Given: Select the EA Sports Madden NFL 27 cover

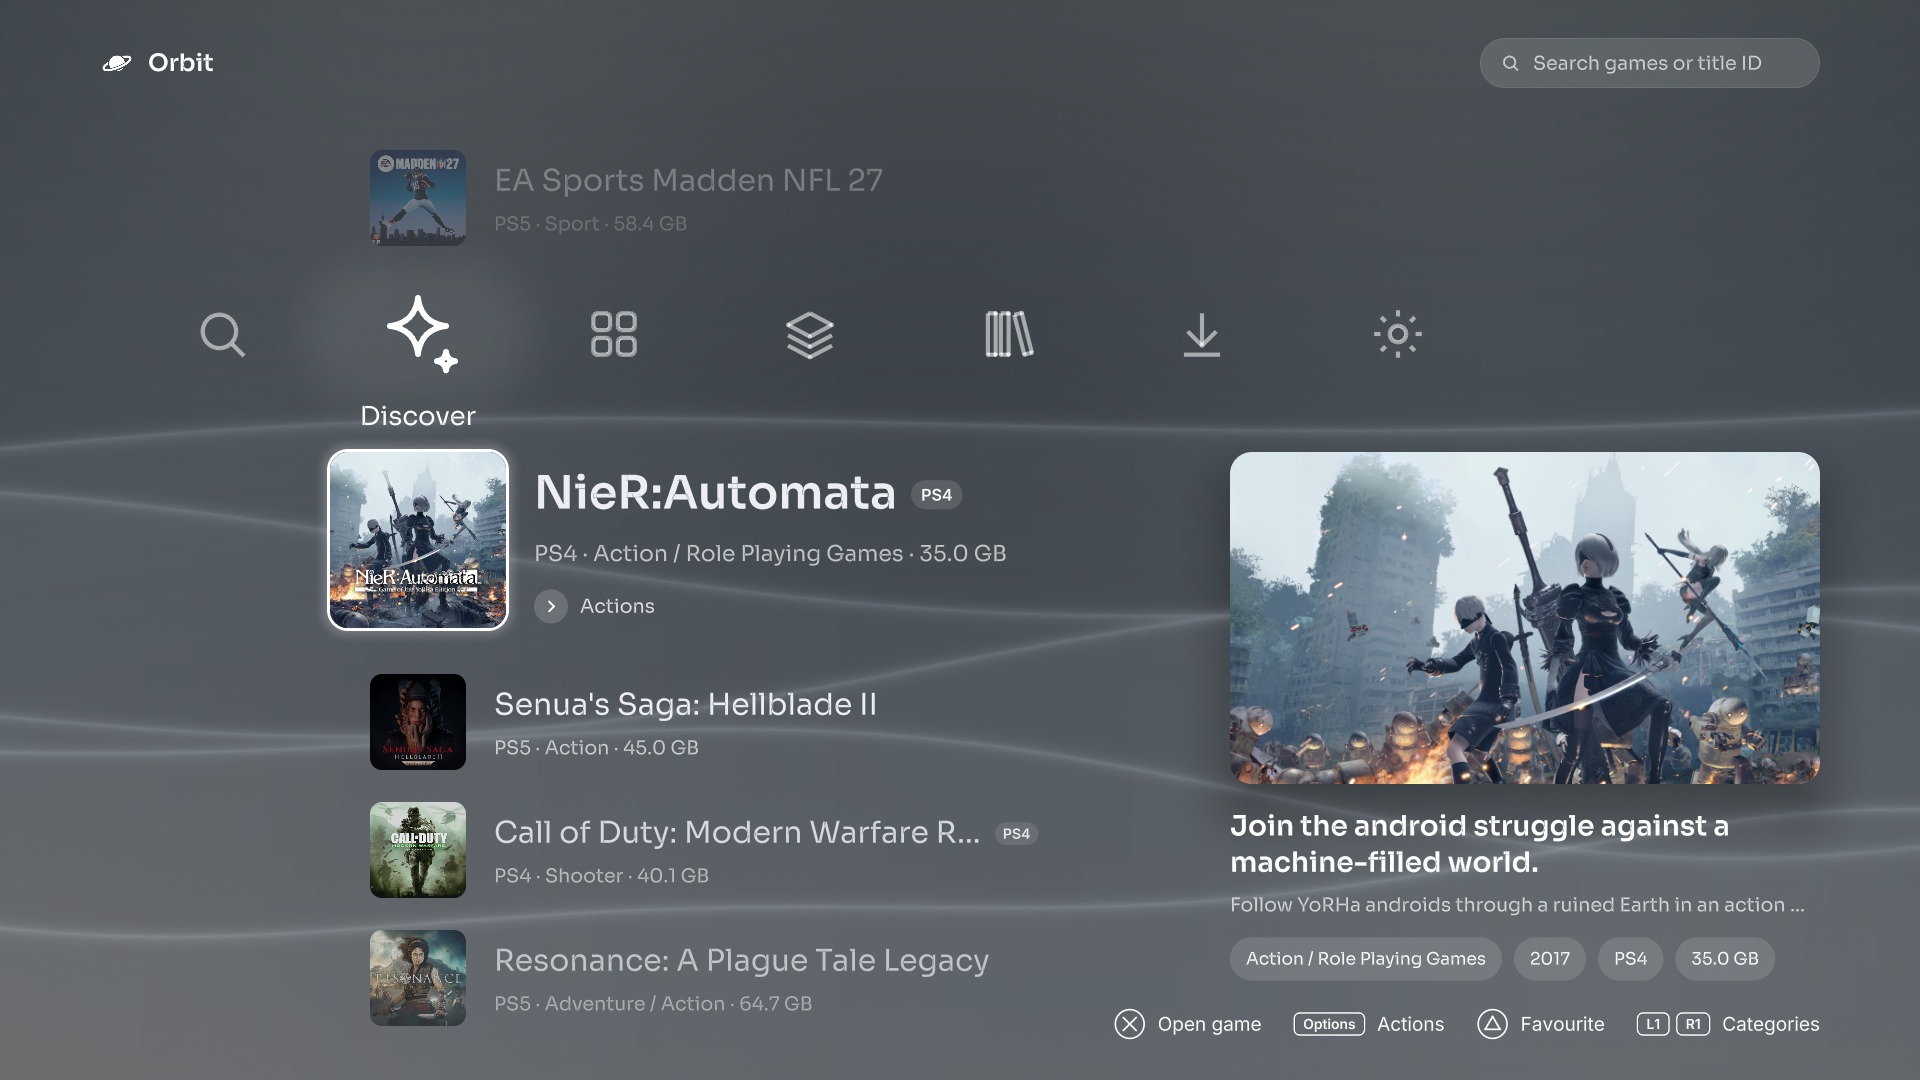Looking at the screenshot, I should coord(418,198).
